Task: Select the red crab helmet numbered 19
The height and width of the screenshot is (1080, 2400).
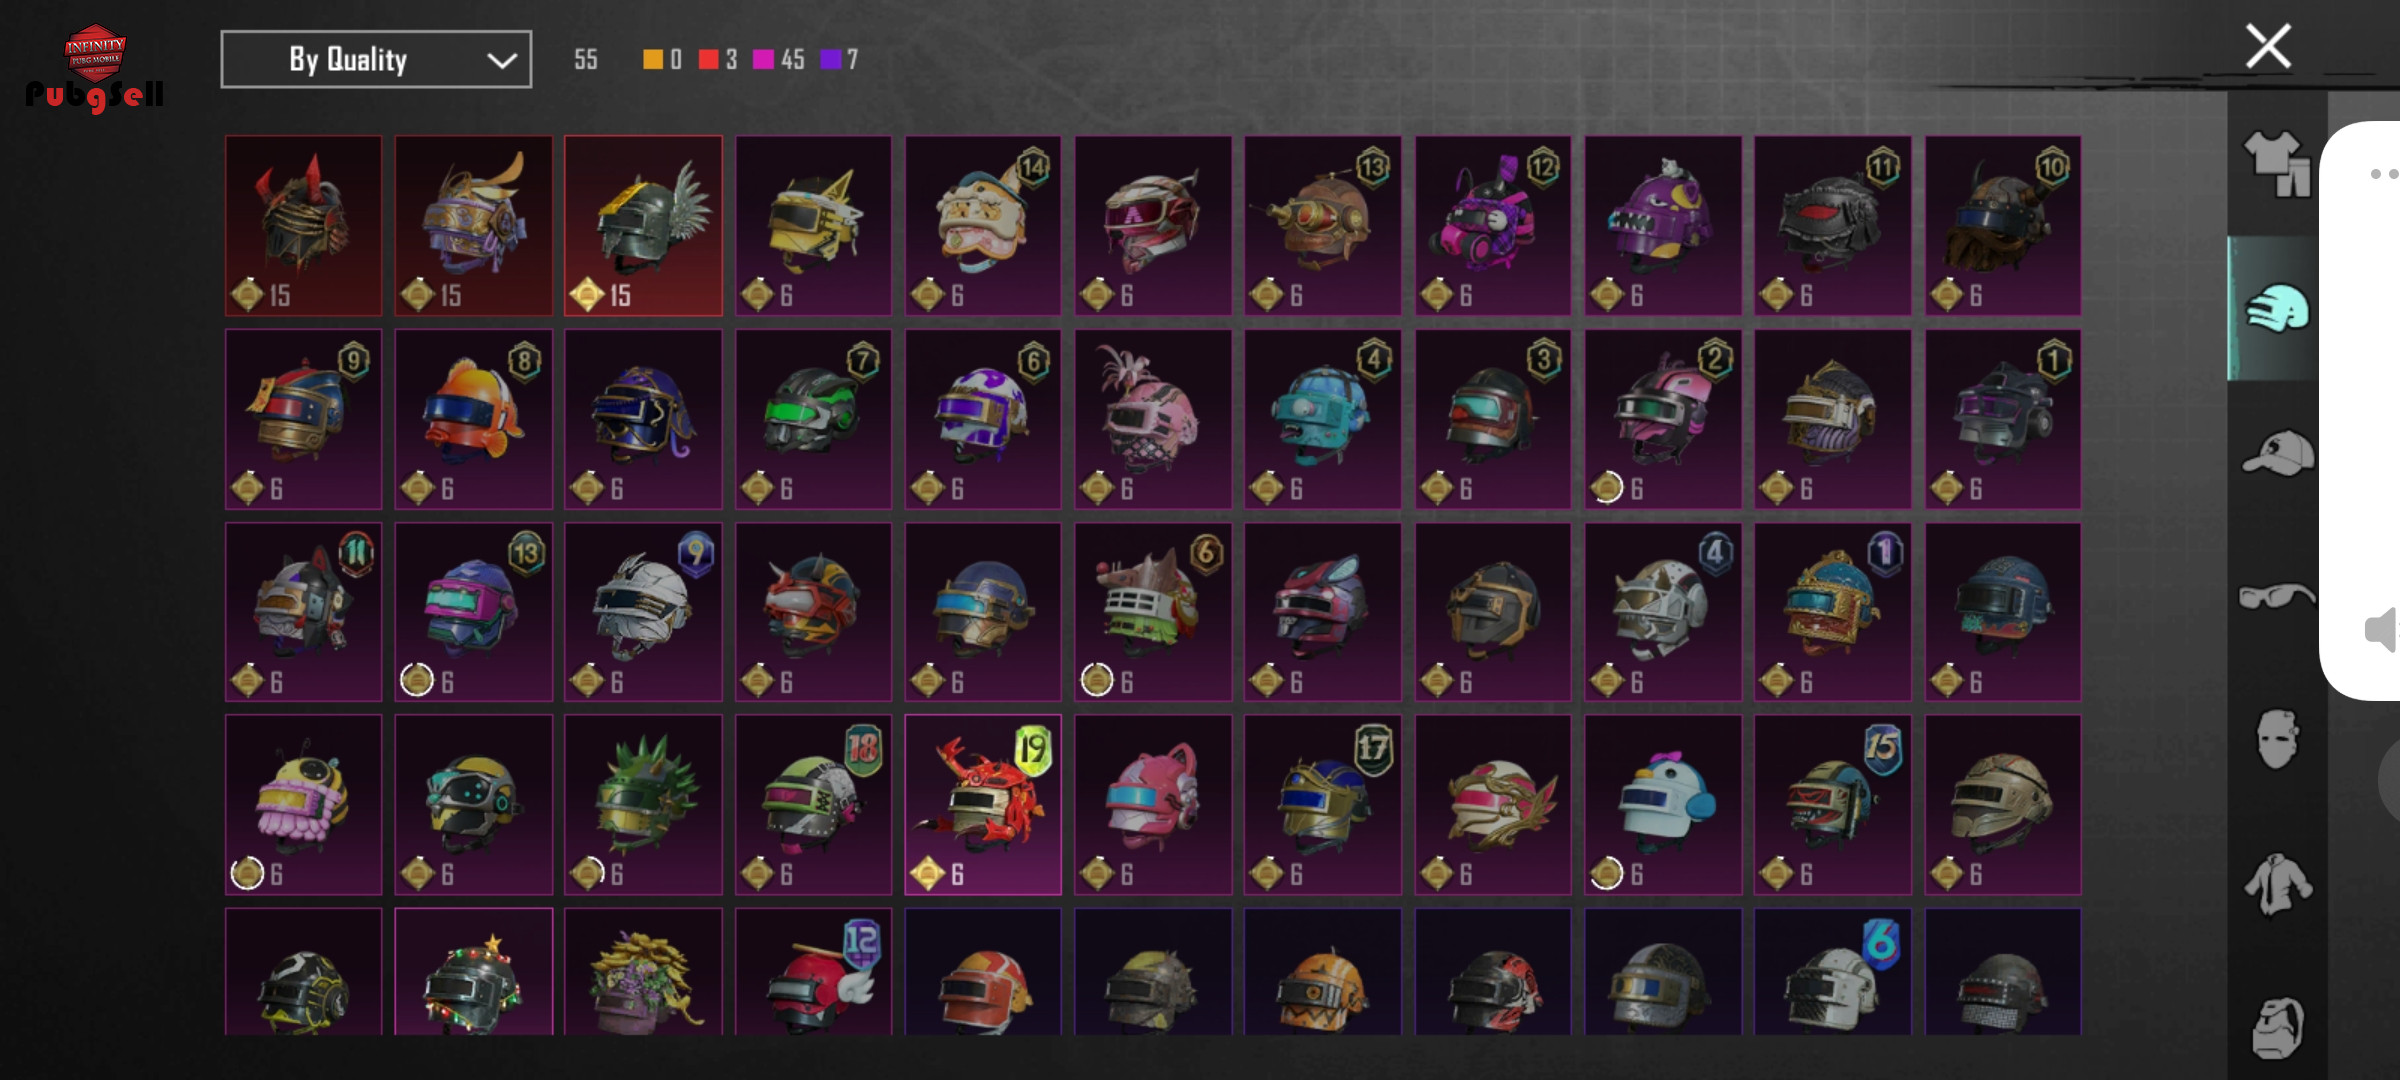Action: 983,804
